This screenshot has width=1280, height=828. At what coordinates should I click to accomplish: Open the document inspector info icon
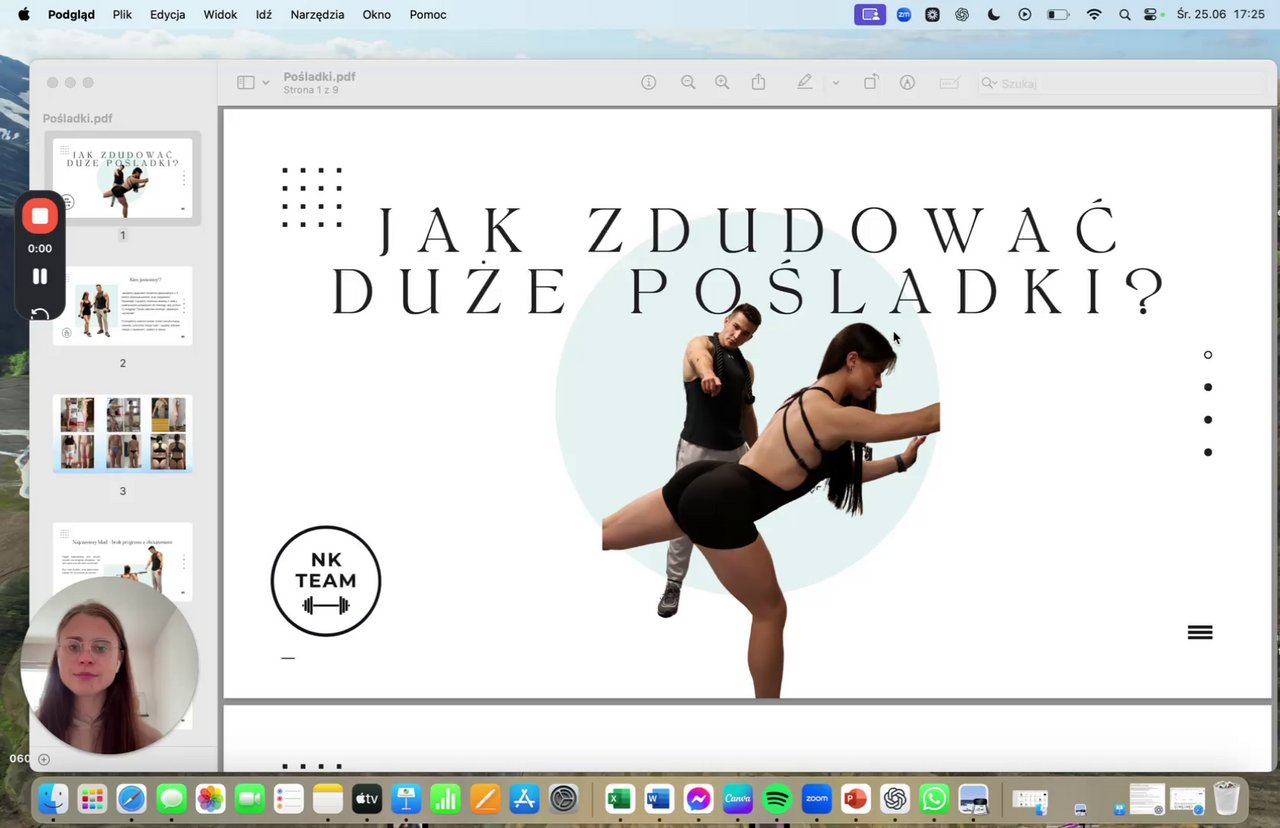(x=649, y=83)
